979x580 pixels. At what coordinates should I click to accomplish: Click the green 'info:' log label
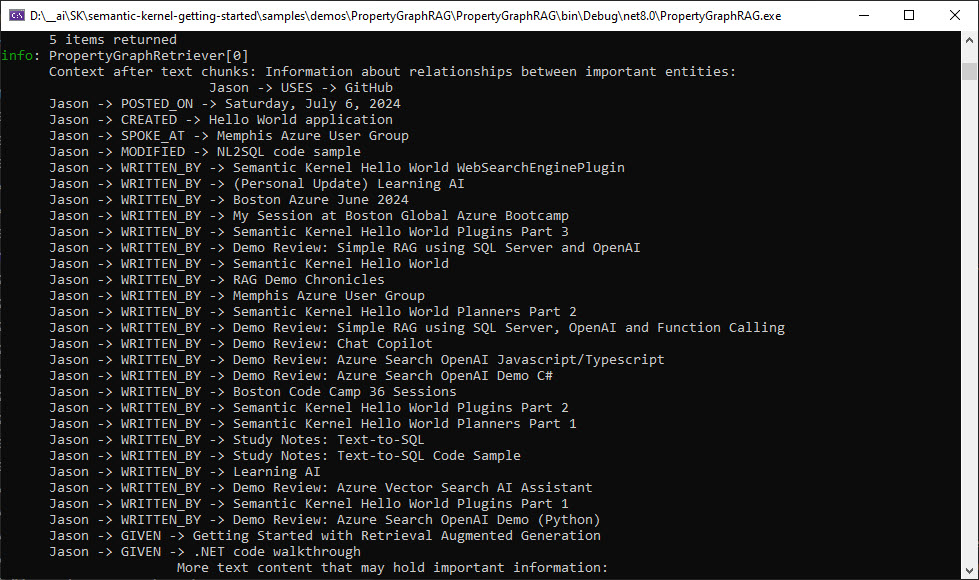(21, 56)
